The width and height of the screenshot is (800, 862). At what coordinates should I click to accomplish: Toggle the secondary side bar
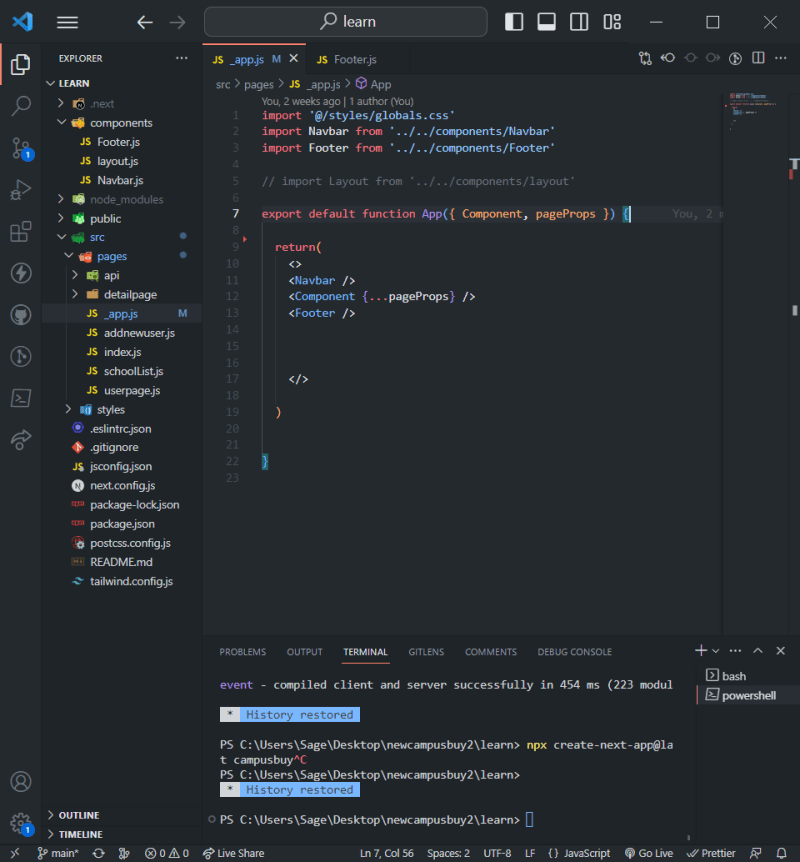[578, 22]
